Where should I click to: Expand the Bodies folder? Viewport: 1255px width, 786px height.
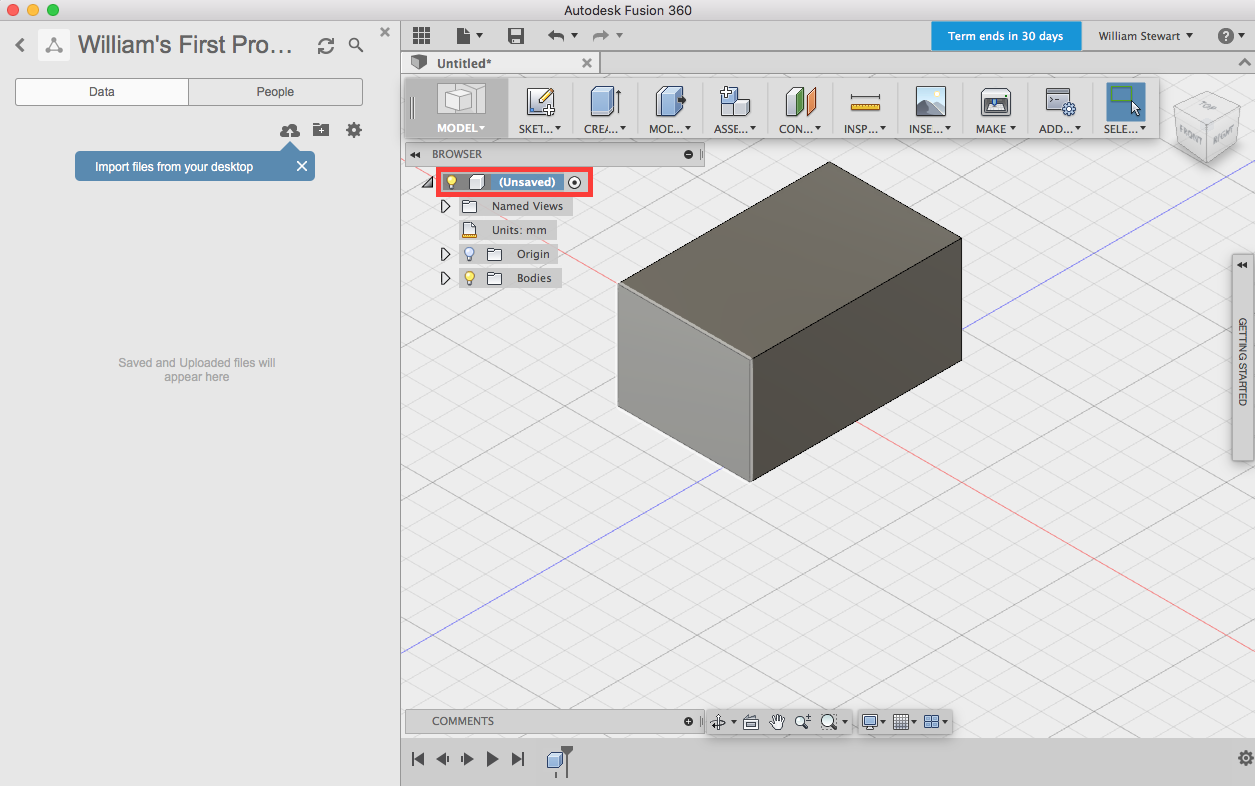click(446, 278)
